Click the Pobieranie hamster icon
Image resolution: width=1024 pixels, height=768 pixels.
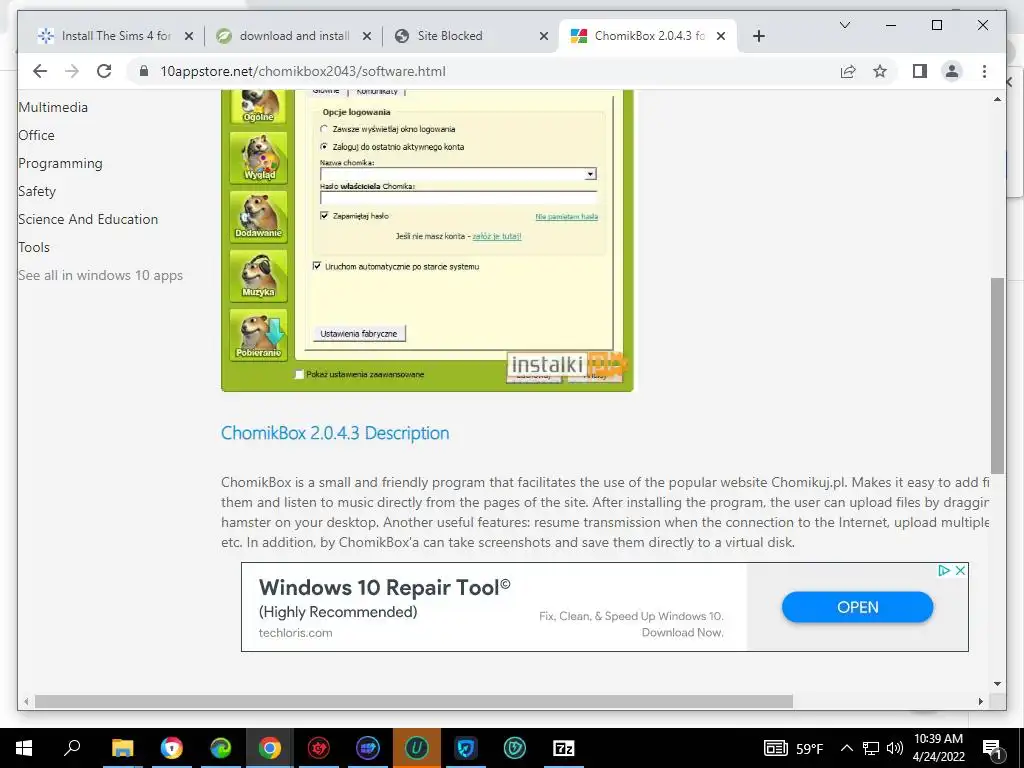point(259,334)
